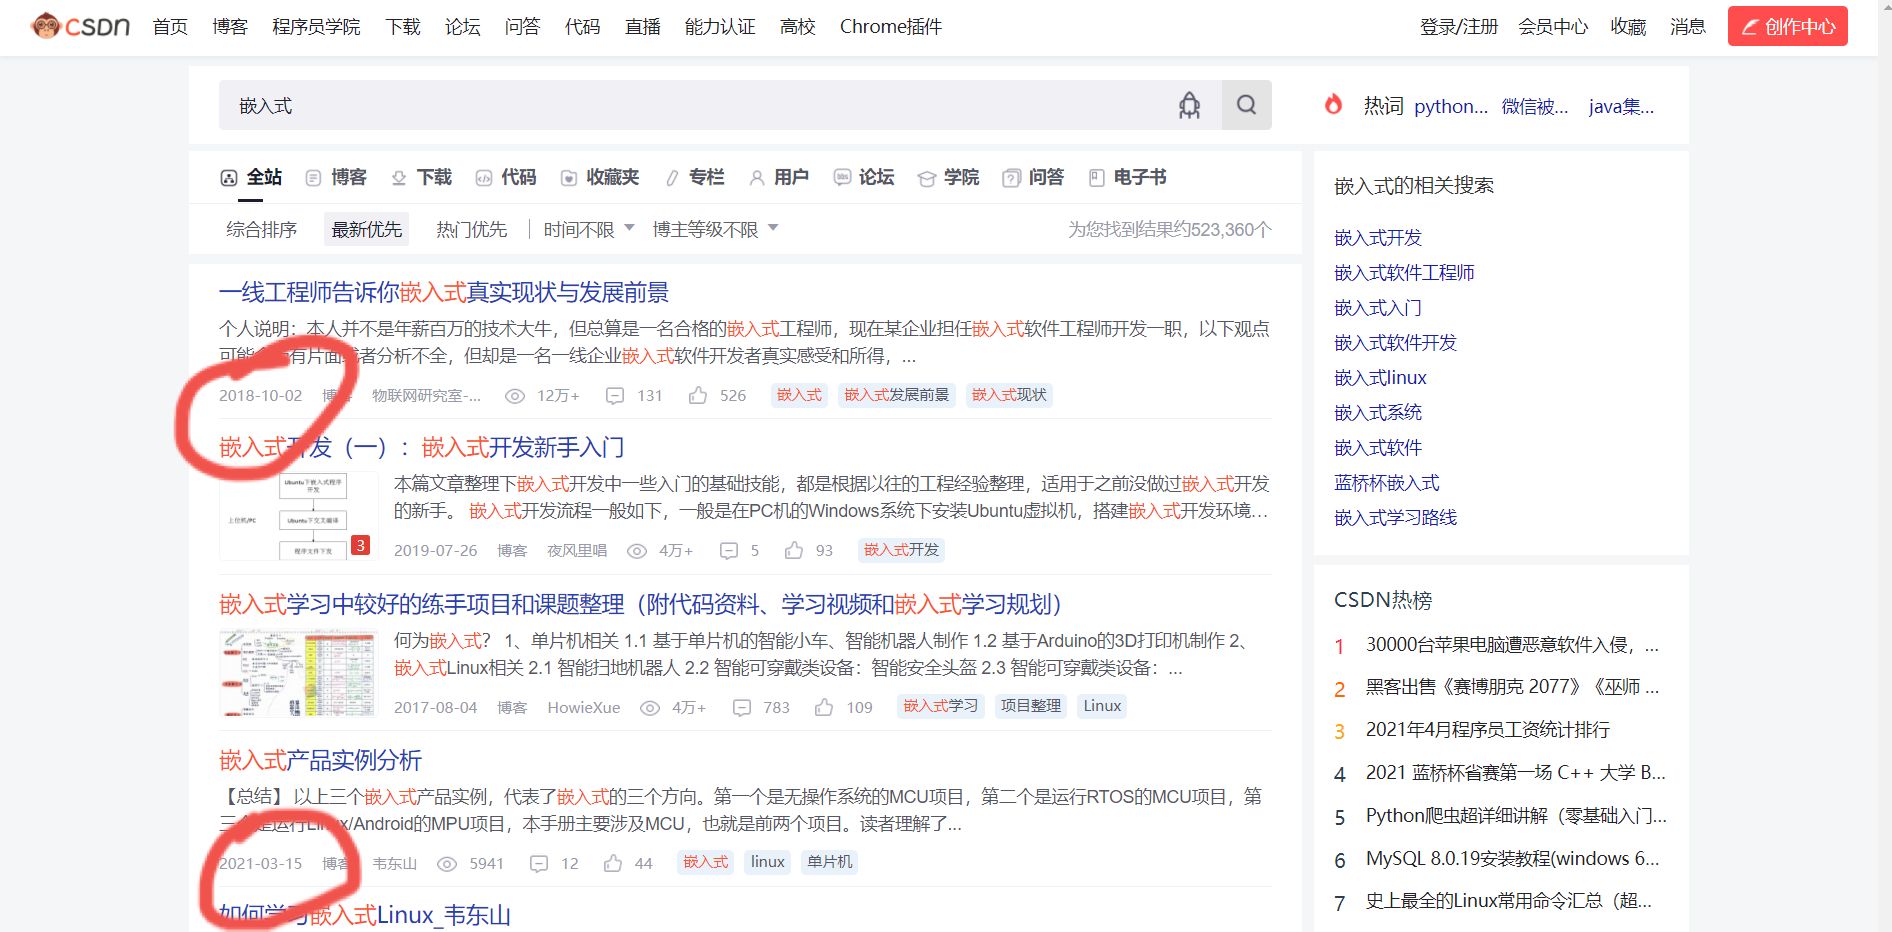Open the Chrome插件 nav menu item
The image size is (1892, 932).
[x=891, y=27]
